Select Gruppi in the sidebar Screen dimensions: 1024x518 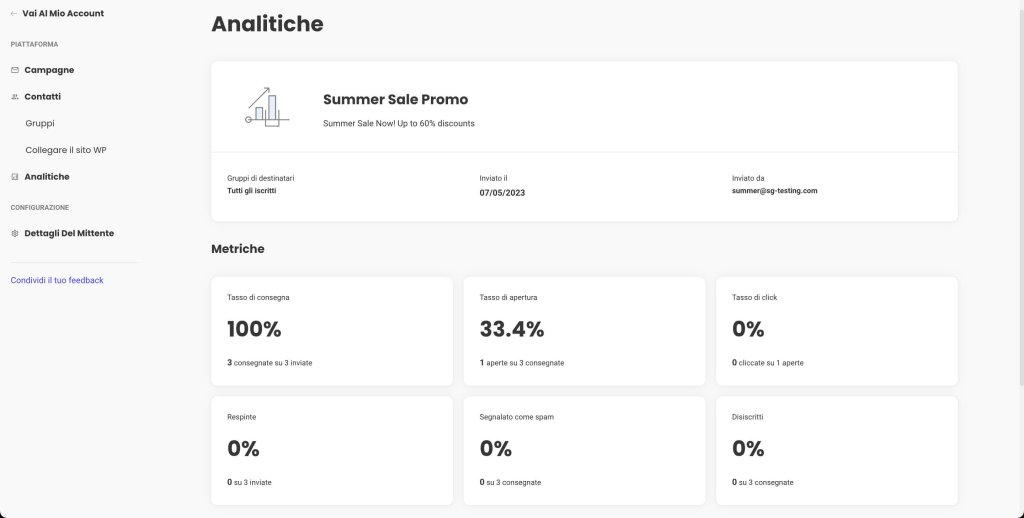point(40,123)
